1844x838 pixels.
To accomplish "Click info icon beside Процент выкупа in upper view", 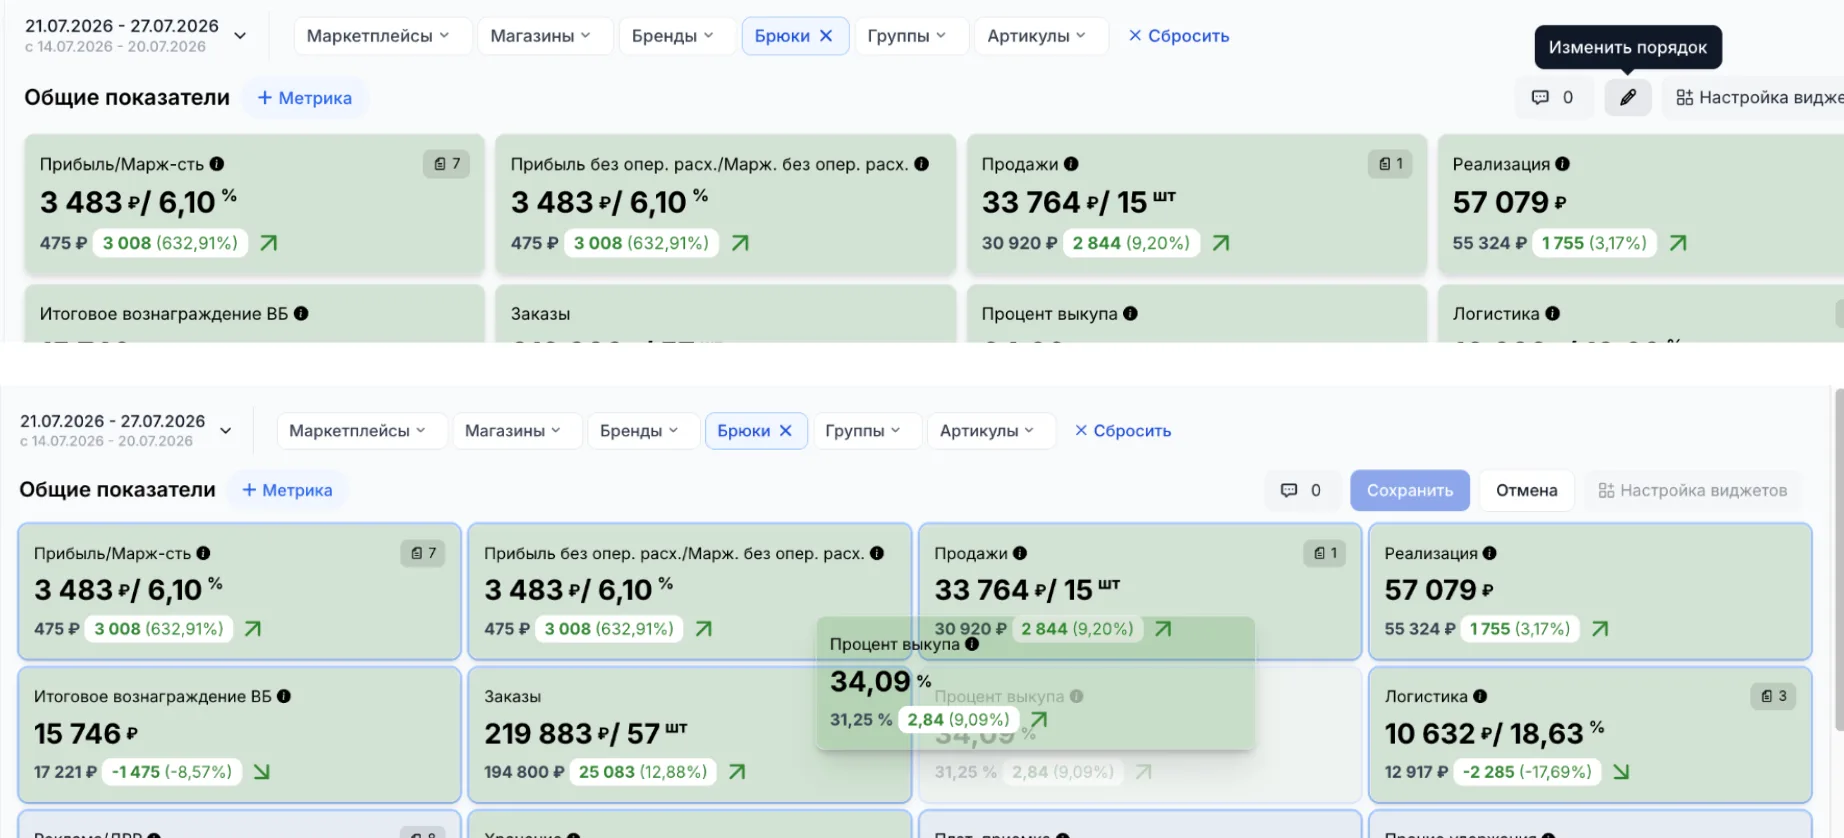I will coord(1130,313).
